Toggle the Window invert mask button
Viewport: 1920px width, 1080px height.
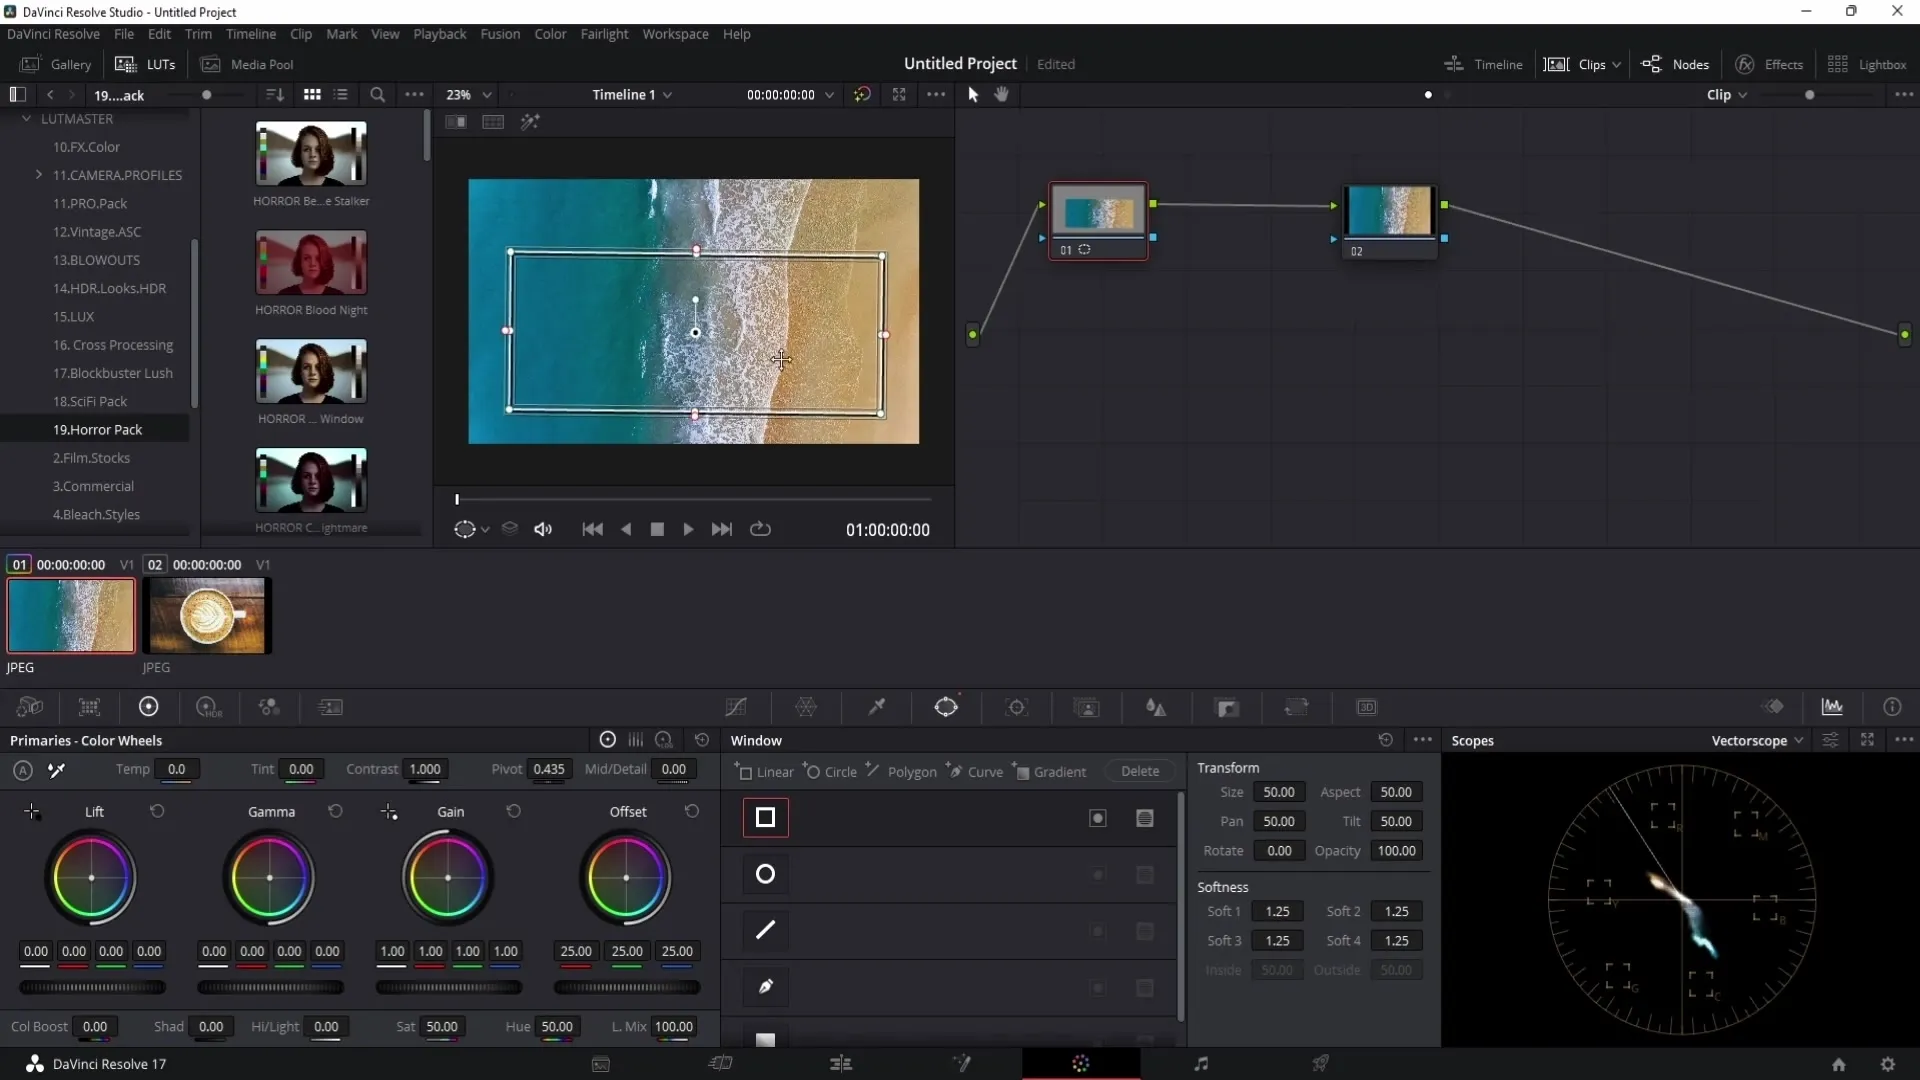click(1098, 819)
